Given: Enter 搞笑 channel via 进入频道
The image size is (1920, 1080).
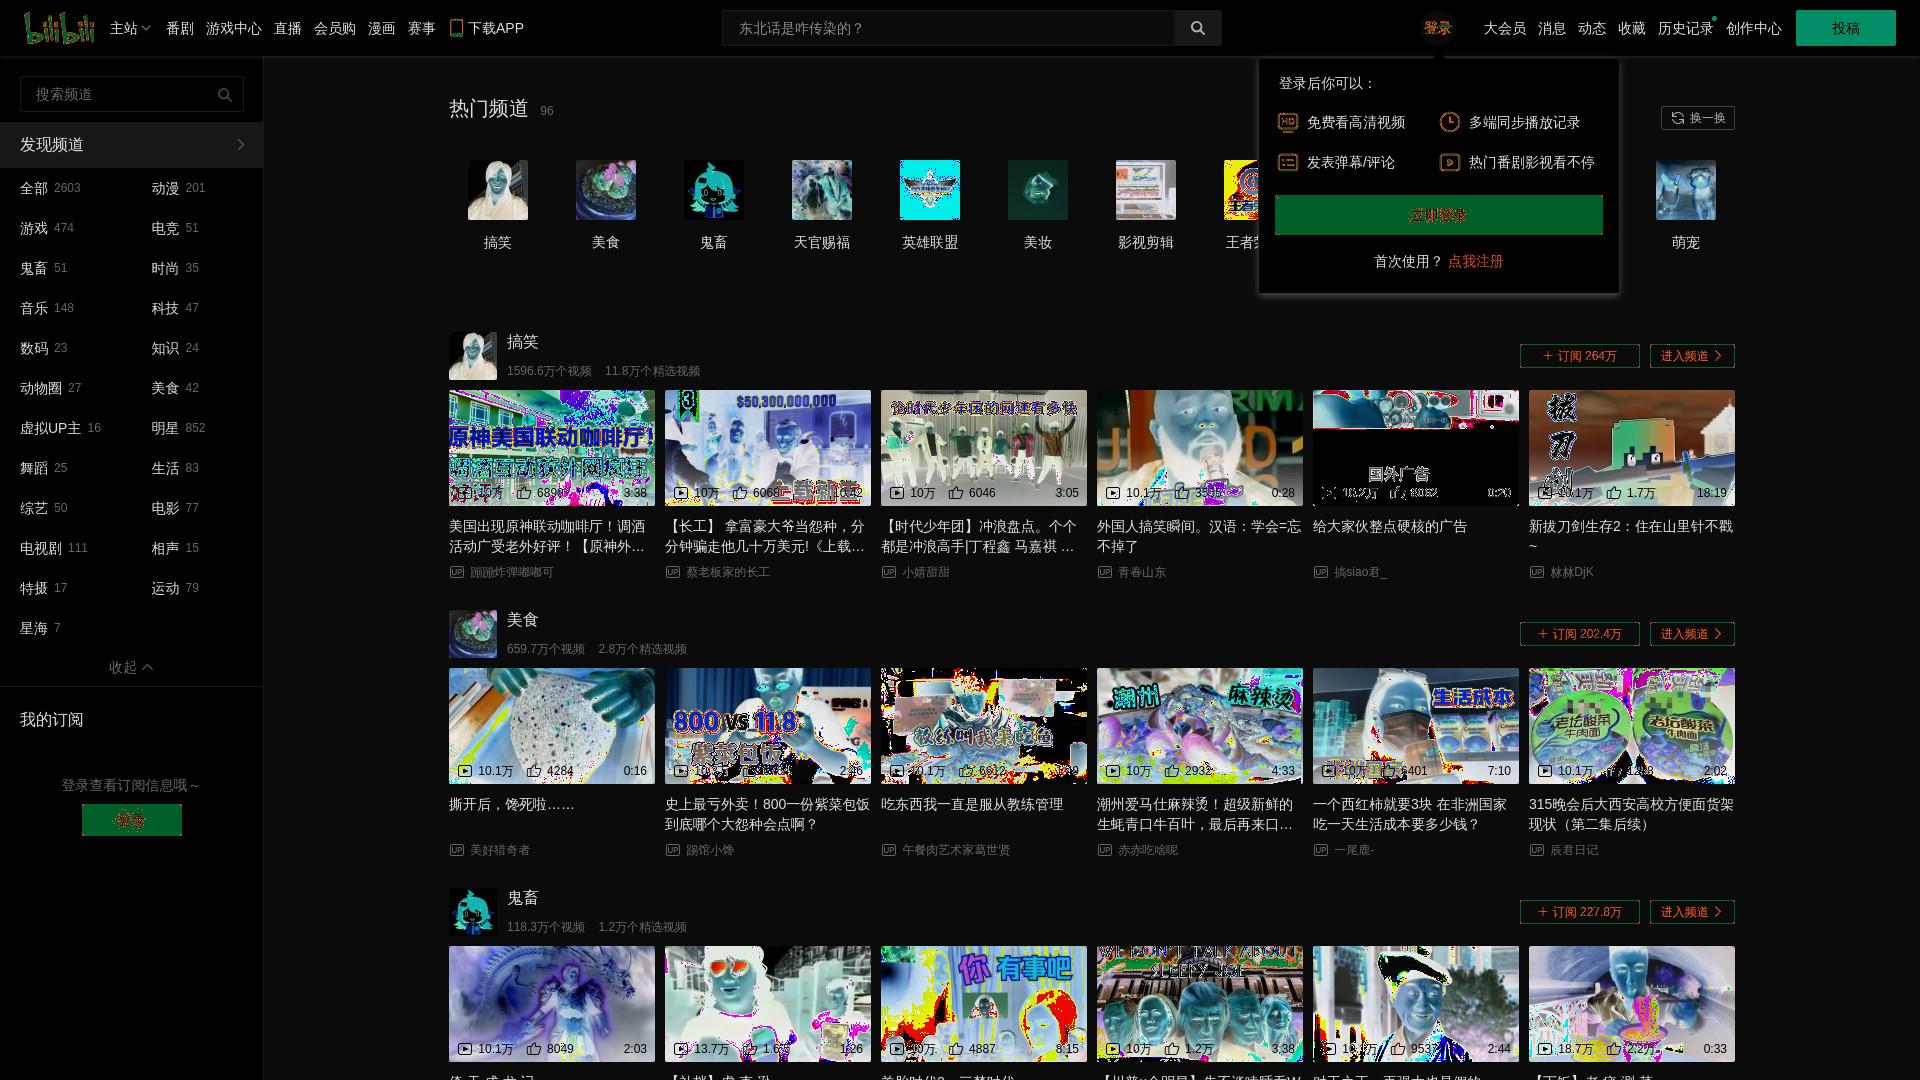Looking at the screenshot, I should (x=1692, y=356).
